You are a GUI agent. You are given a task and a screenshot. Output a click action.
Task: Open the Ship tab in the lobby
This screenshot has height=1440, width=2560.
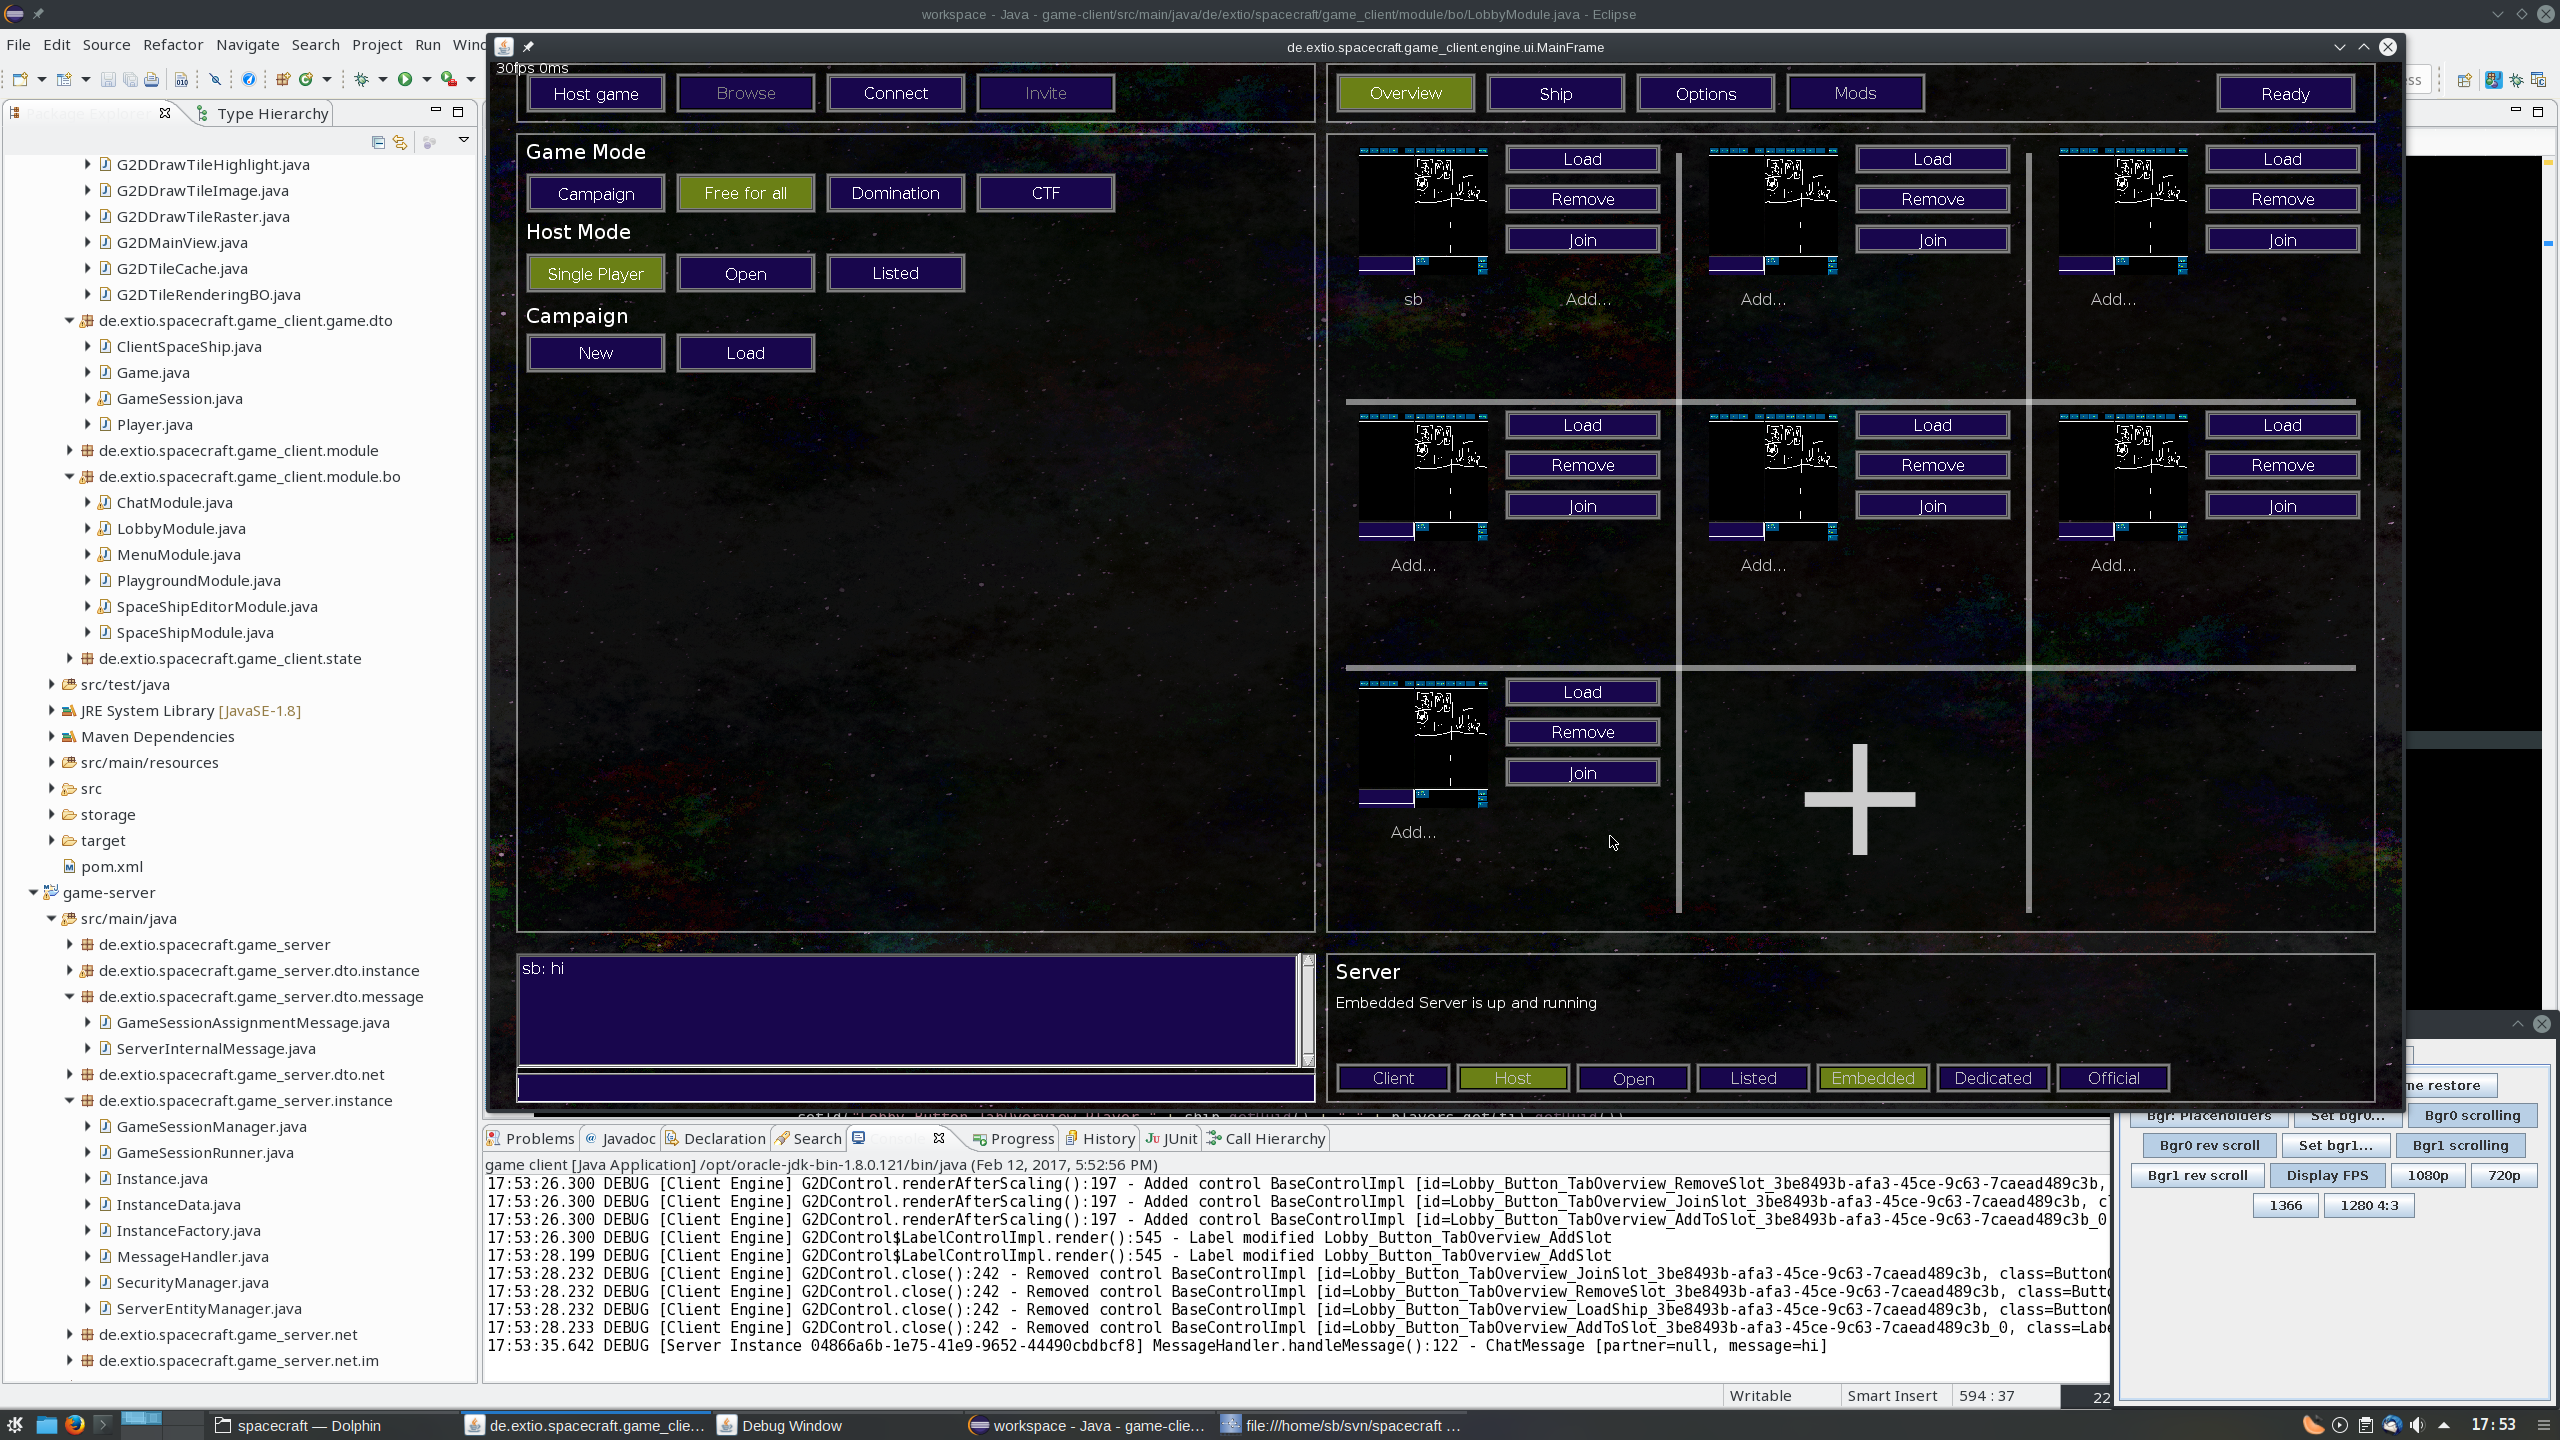pos(1555,93)
